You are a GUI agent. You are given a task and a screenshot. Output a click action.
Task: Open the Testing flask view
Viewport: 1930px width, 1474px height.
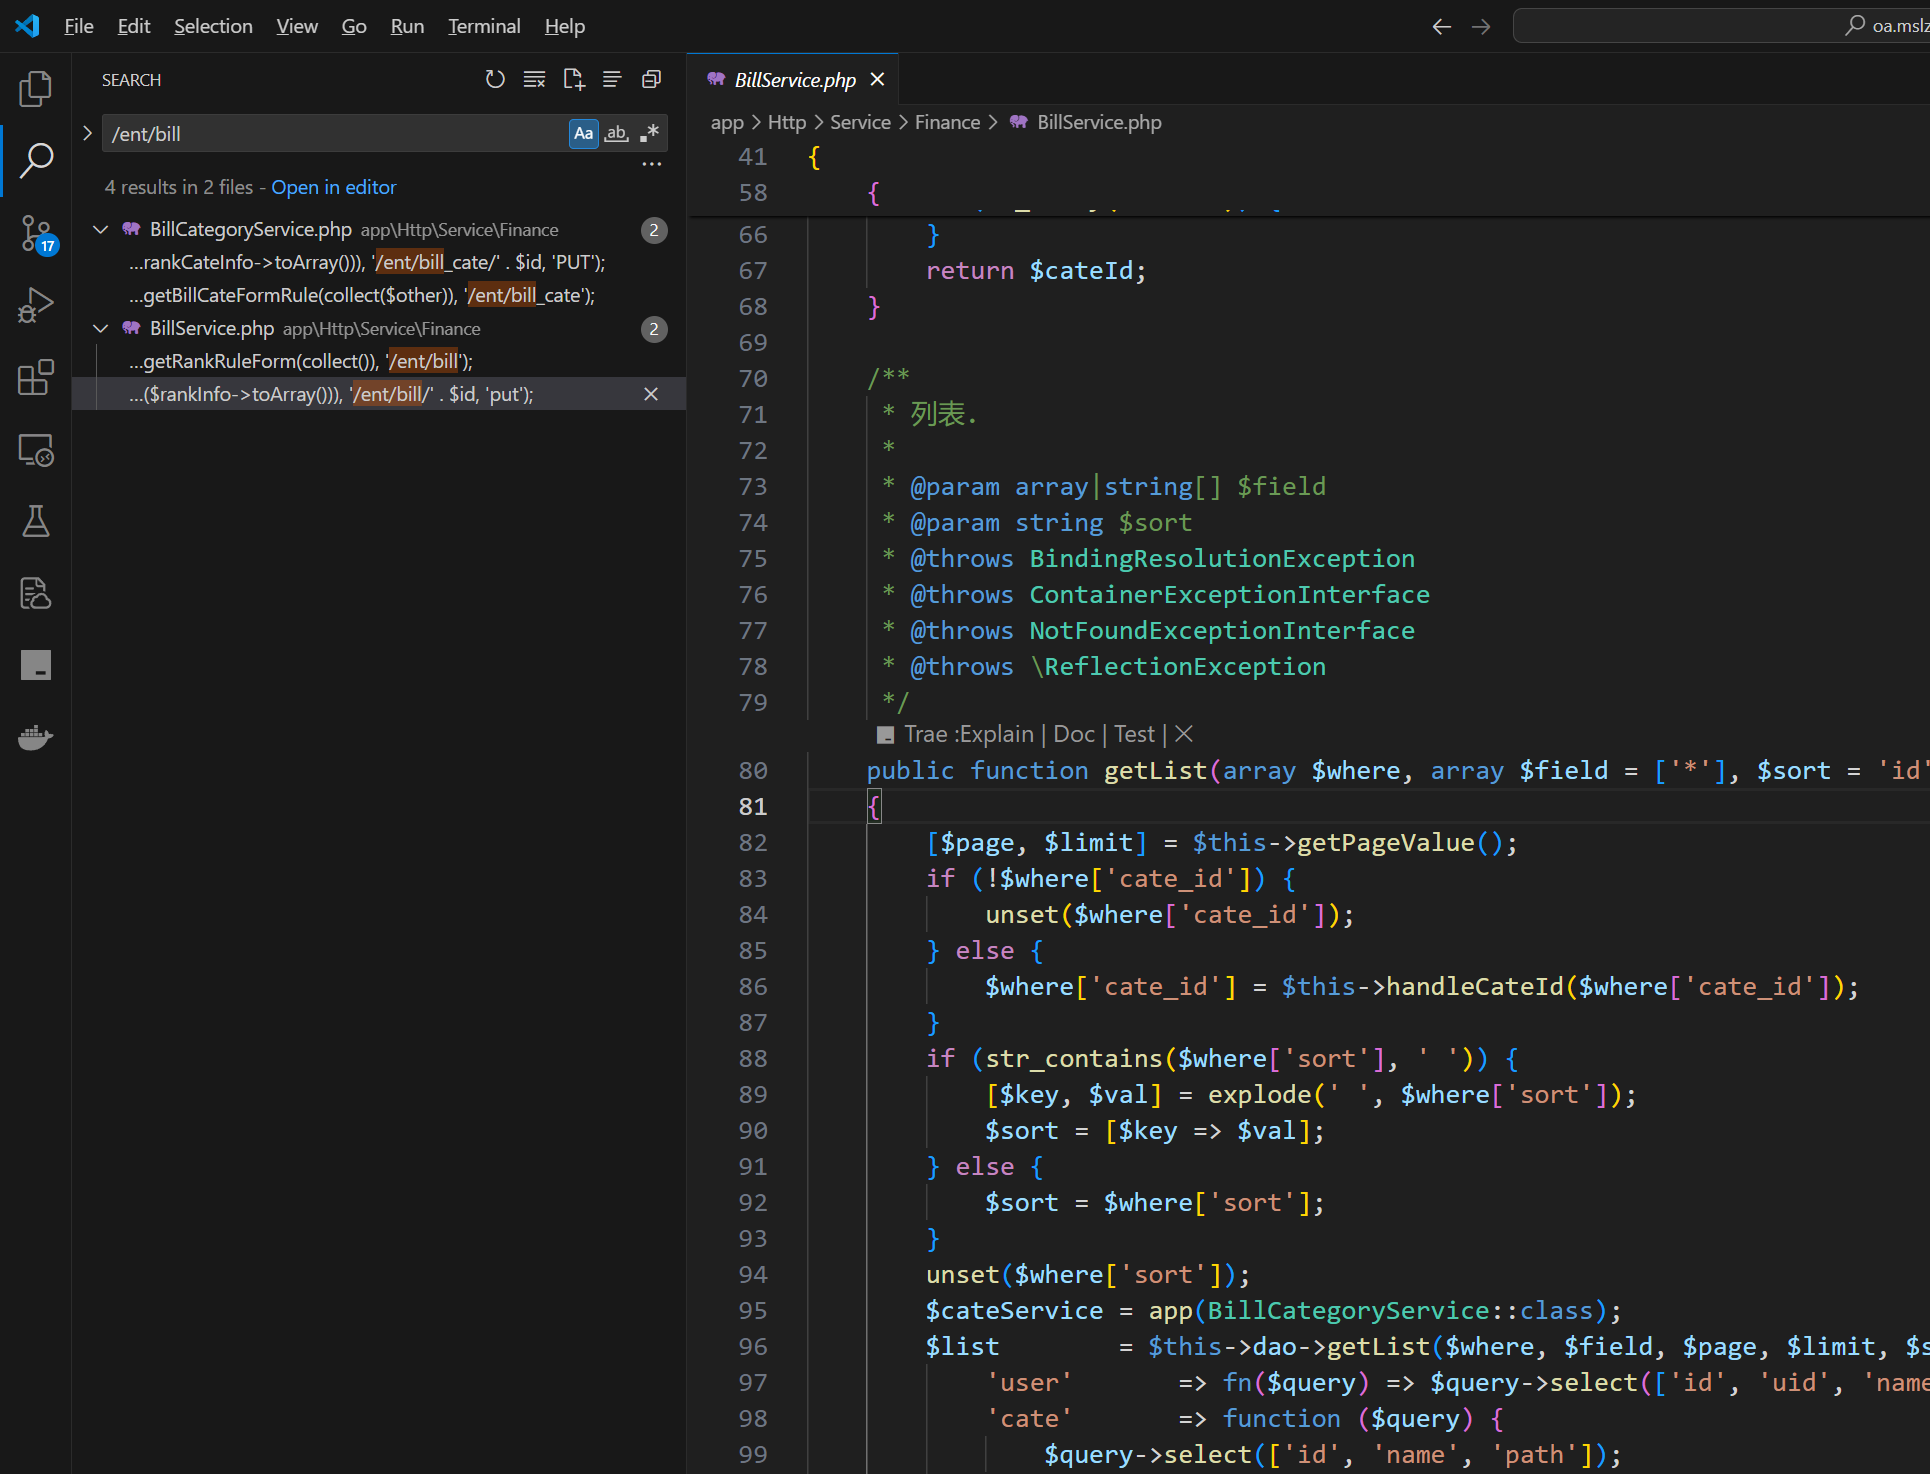35,521
